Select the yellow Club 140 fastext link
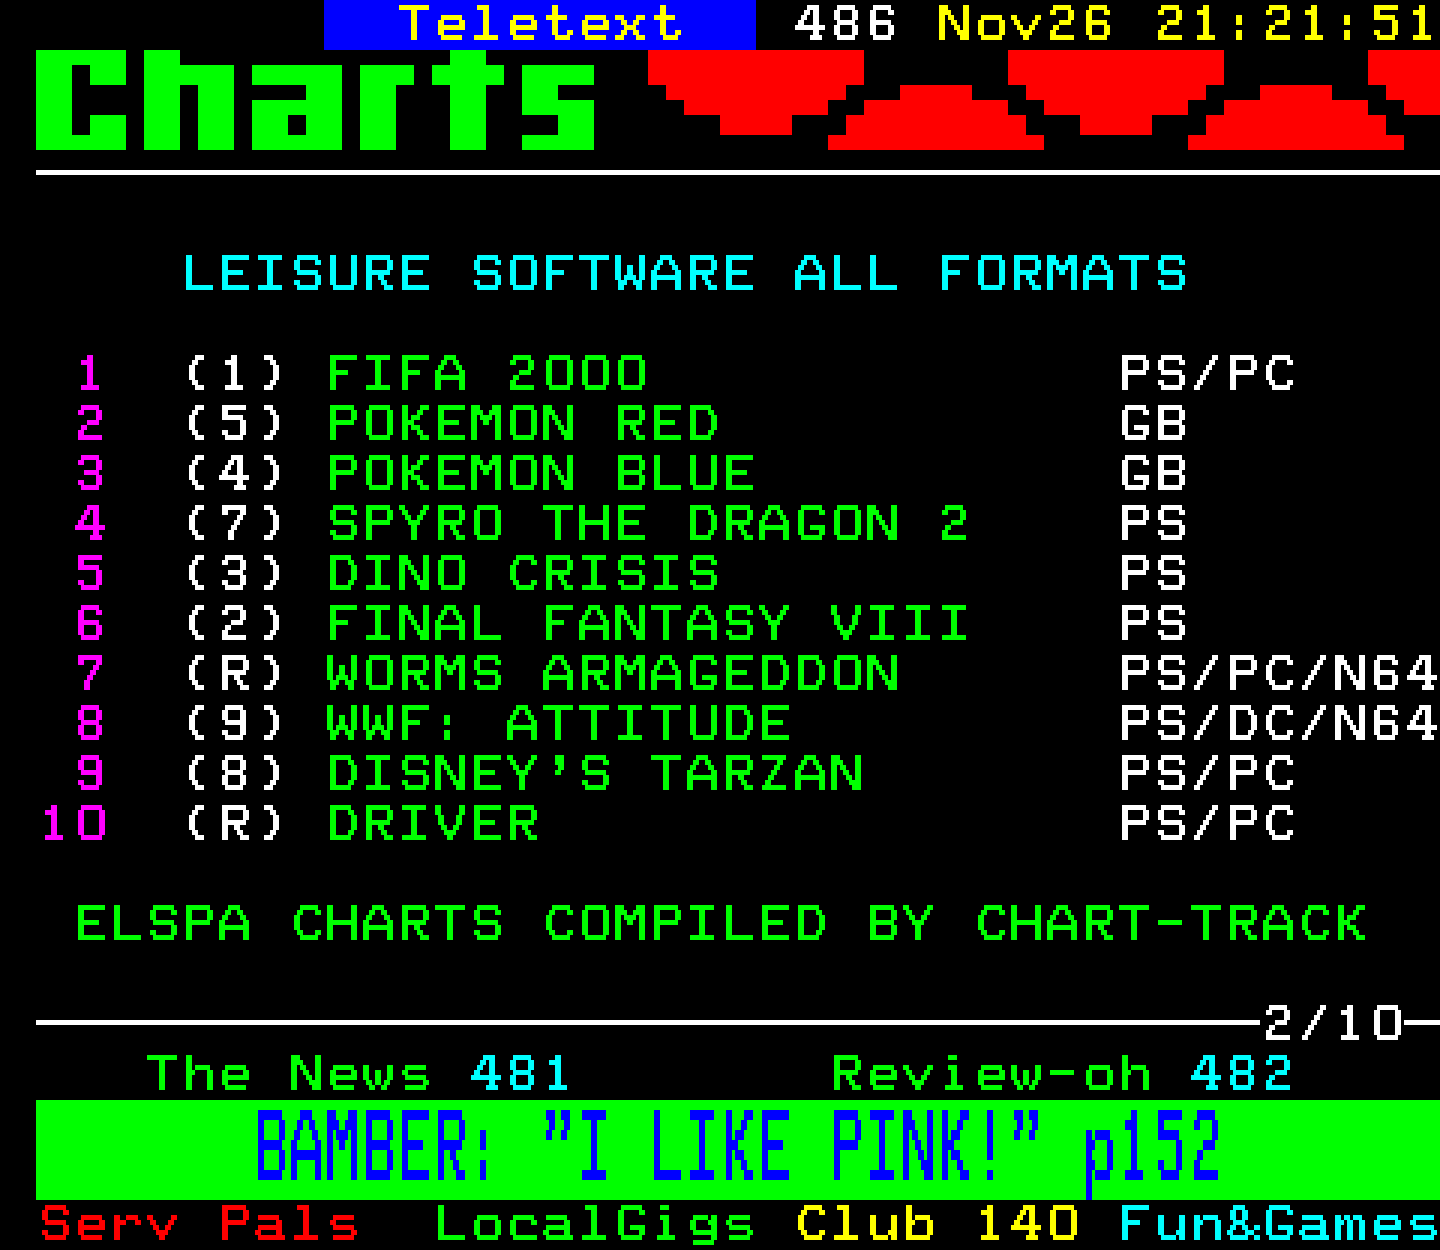 pyautogui.click(x=938, y=1224)
